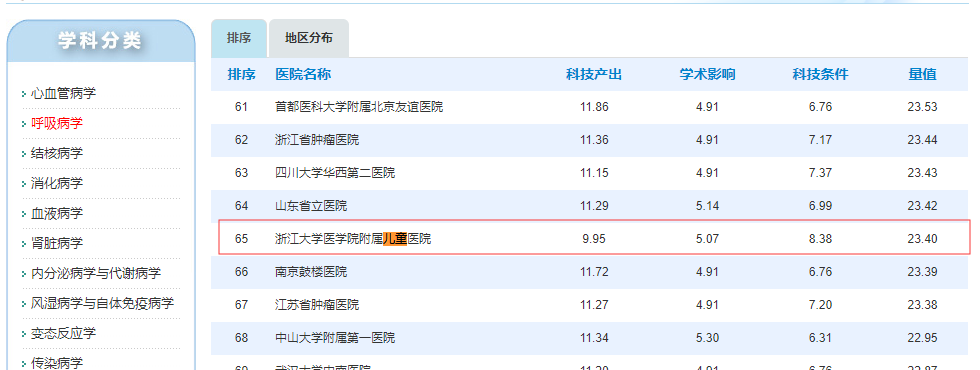
Task: Click 量值 score 23.43
Action: click(x=922, y=173)
